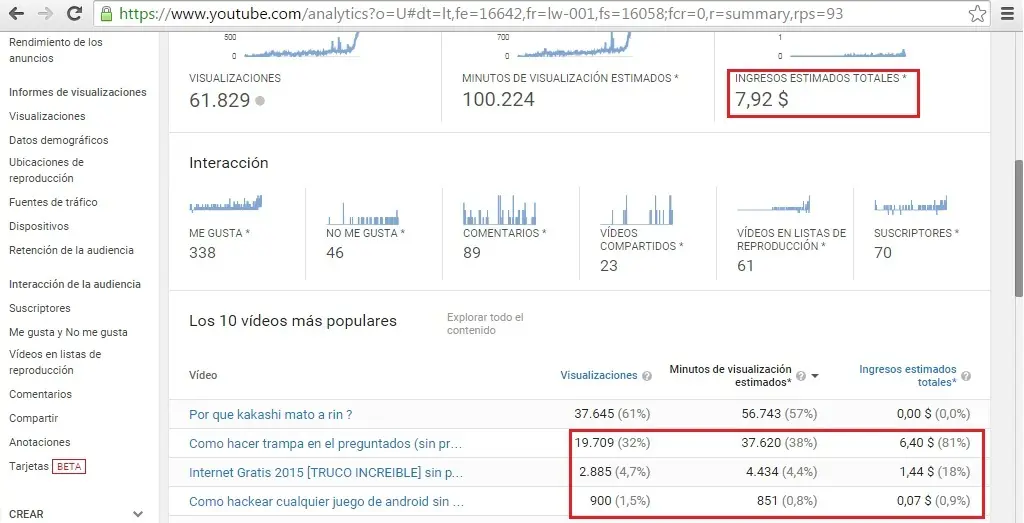Click the NO ME GUSTA count 46
This screenshot has height=523, width=1024.
335,253
